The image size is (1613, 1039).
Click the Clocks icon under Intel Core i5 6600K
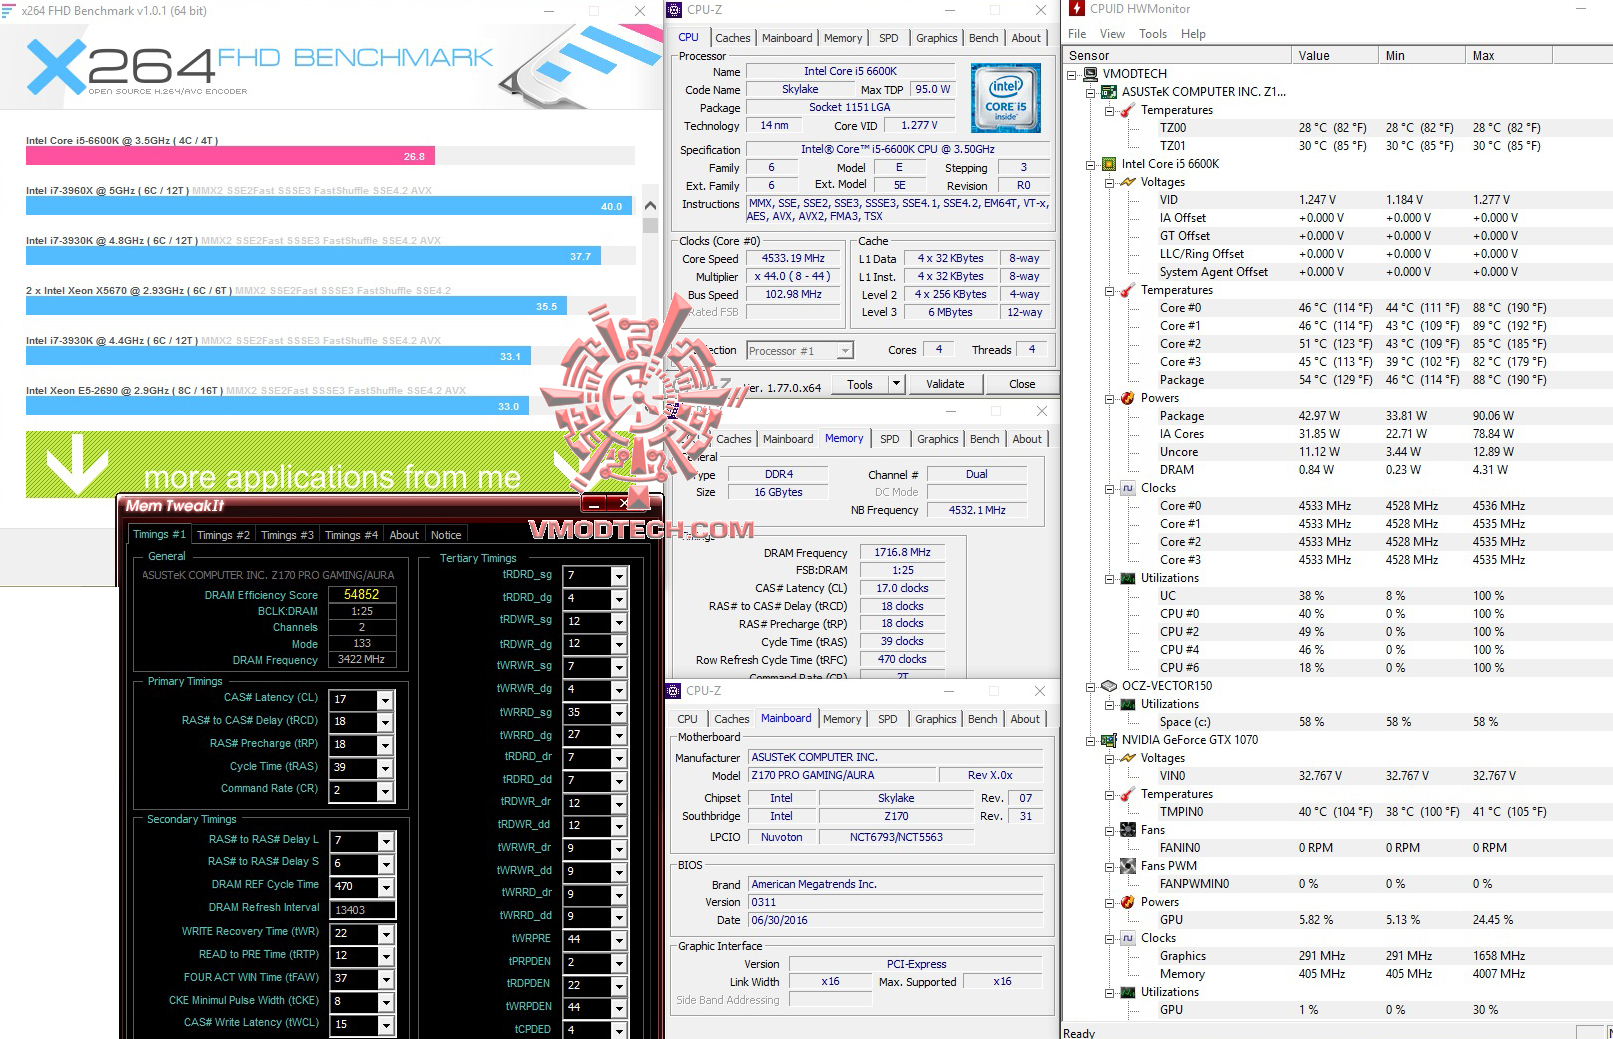click(1130, 488)
